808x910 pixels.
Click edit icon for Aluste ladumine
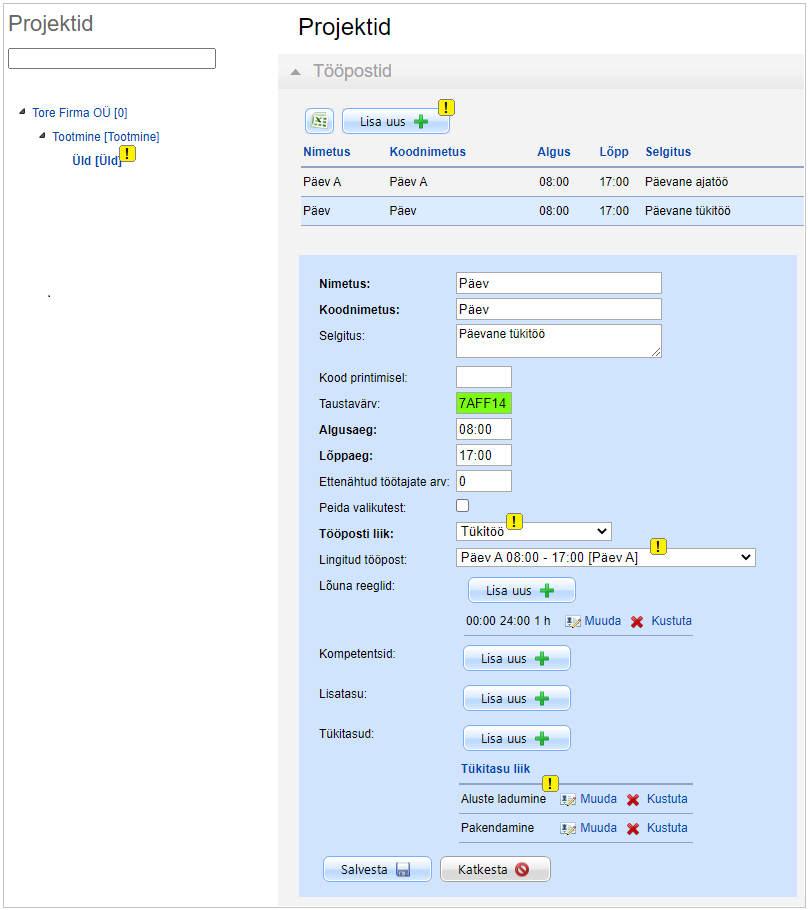569,800
